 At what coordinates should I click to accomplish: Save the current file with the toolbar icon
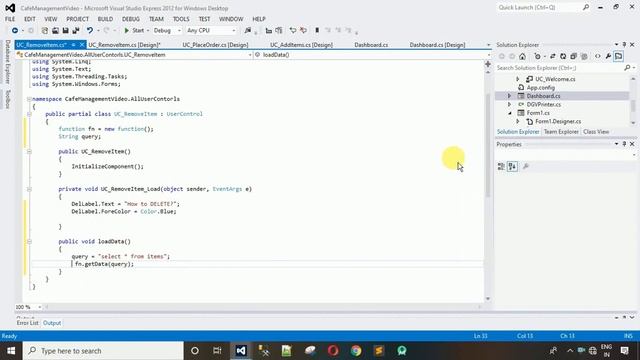click(x=65, y=31)
